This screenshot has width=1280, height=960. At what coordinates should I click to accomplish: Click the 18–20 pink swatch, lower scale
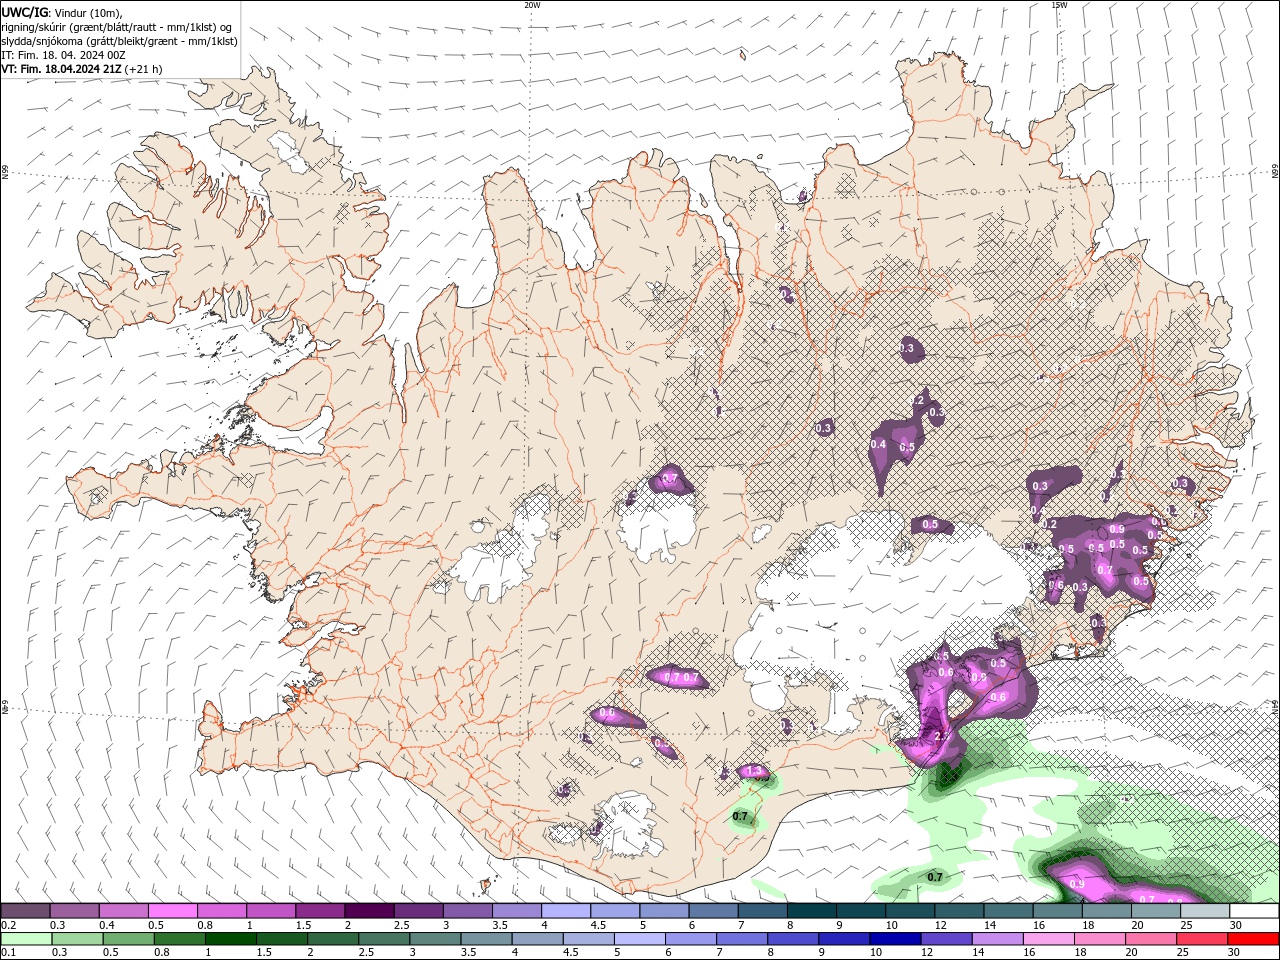1098,939
